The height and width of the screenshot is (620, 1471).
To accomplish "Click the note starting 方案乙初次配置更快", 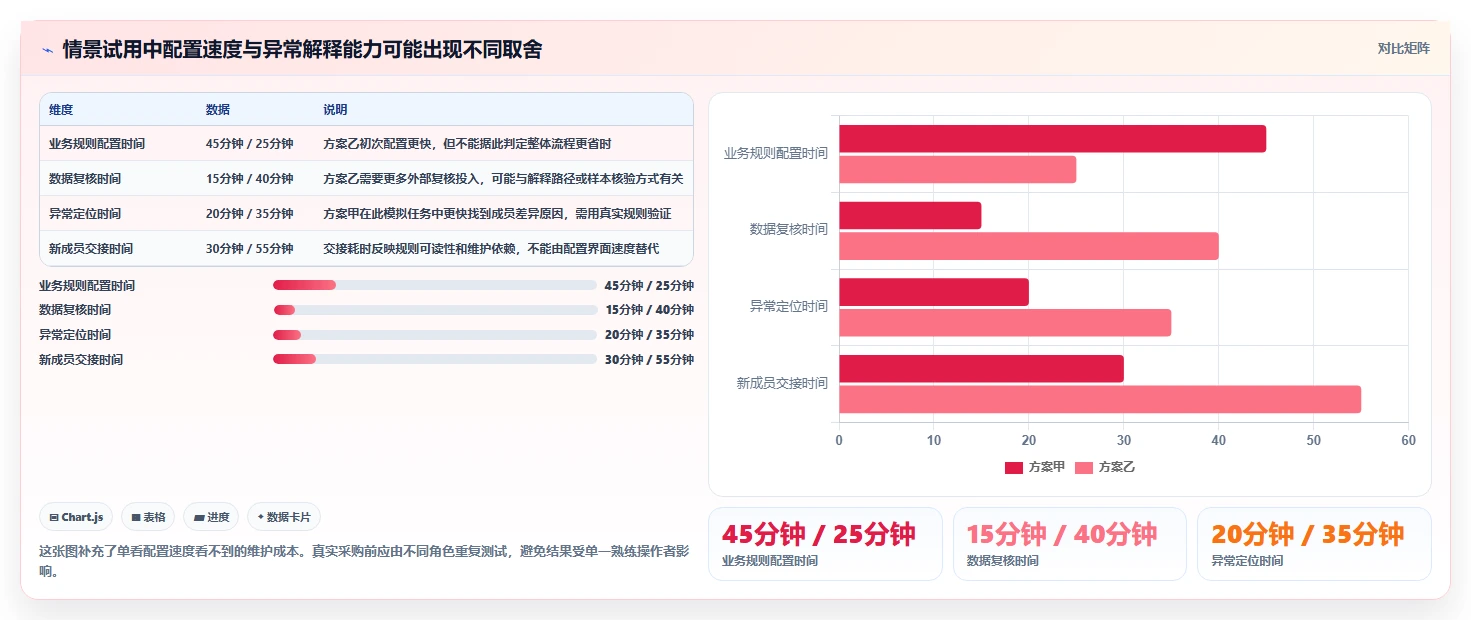I will (467, 144).
